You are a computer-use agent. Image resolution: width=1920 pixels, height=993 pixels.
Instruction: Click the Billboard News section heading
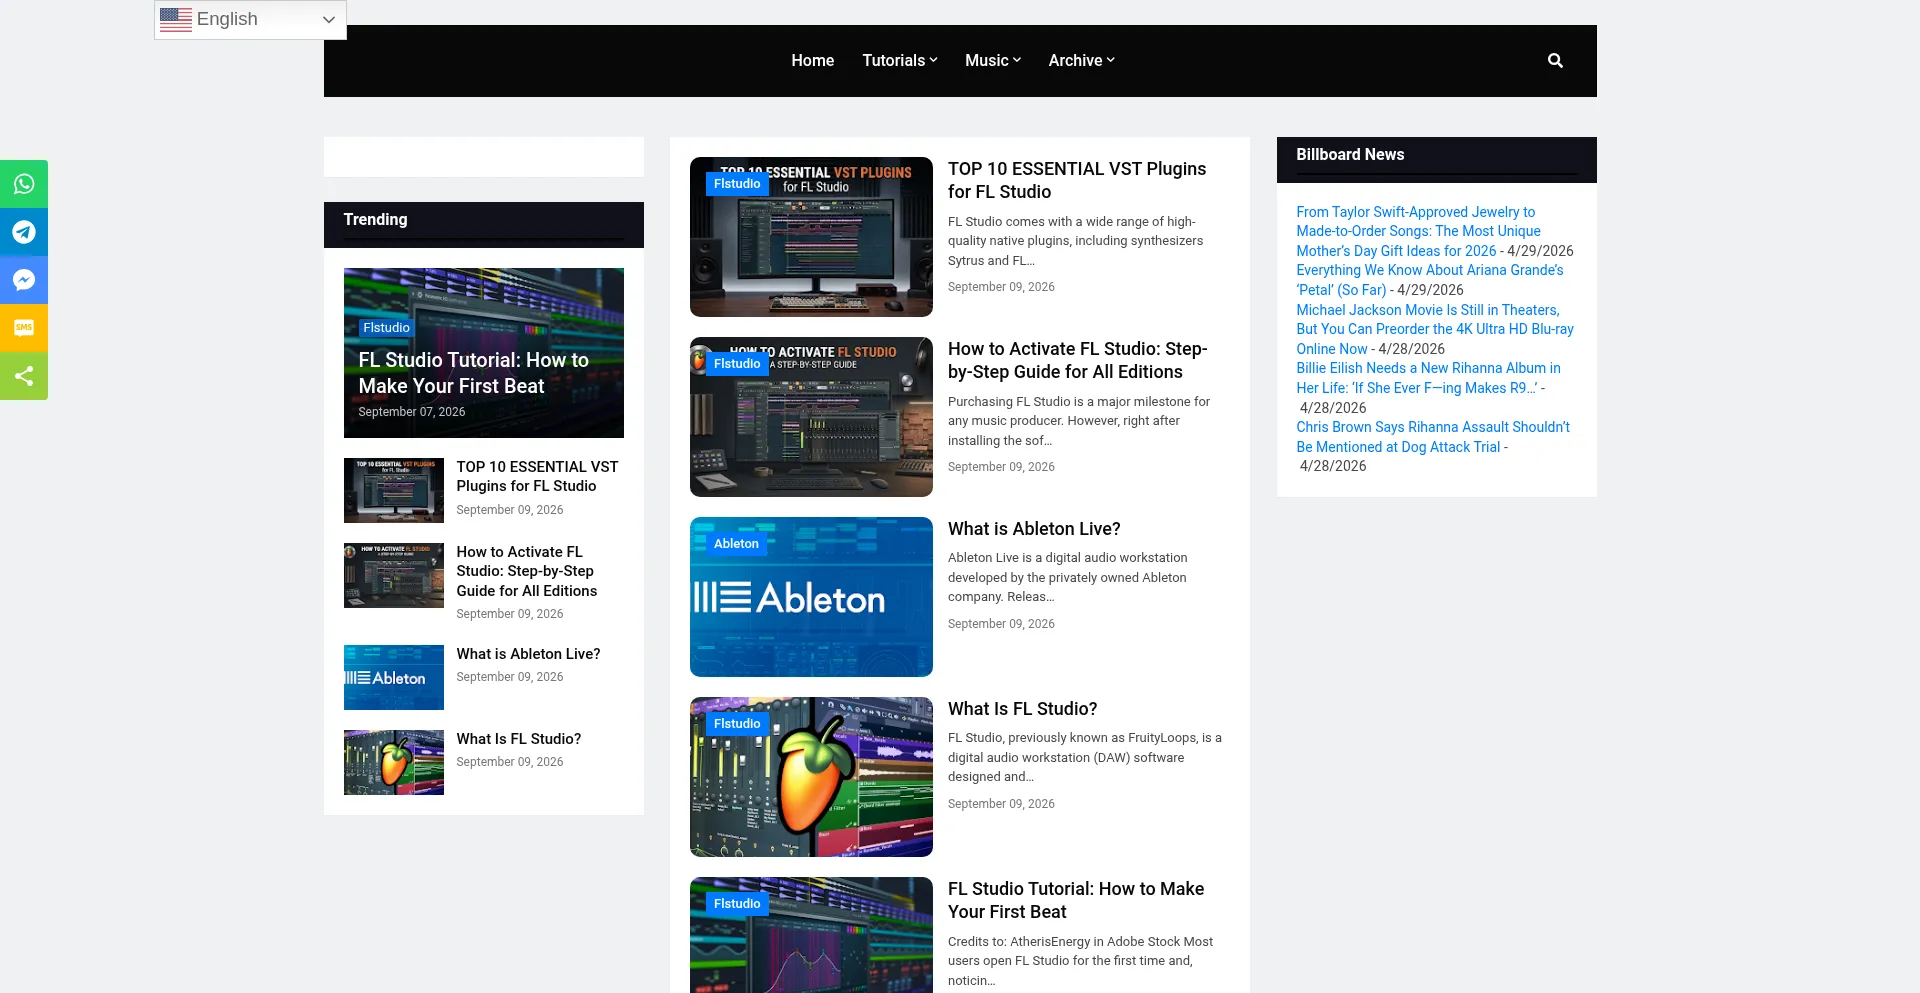[x=1350, y=154]
